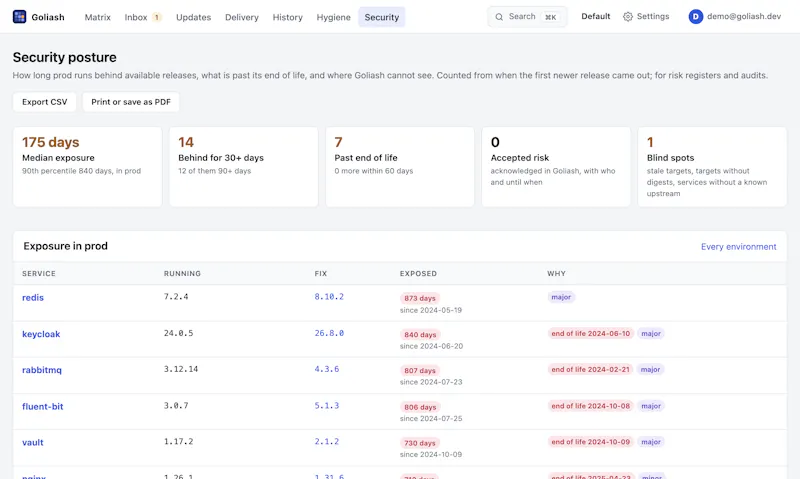Open the Every environment link
Screen dimensions: 800x479
coord(738,247)
